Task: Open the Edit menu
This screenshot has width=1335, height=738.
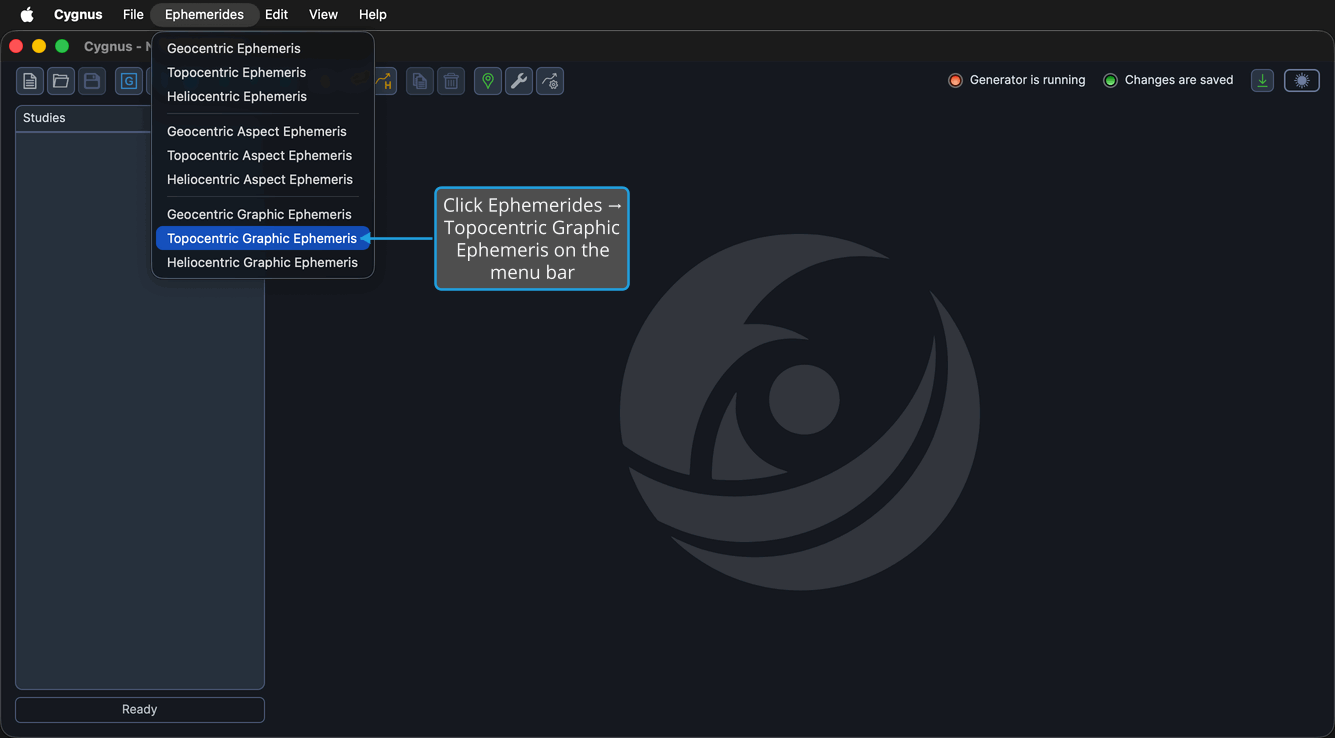Action: [276, 14]
